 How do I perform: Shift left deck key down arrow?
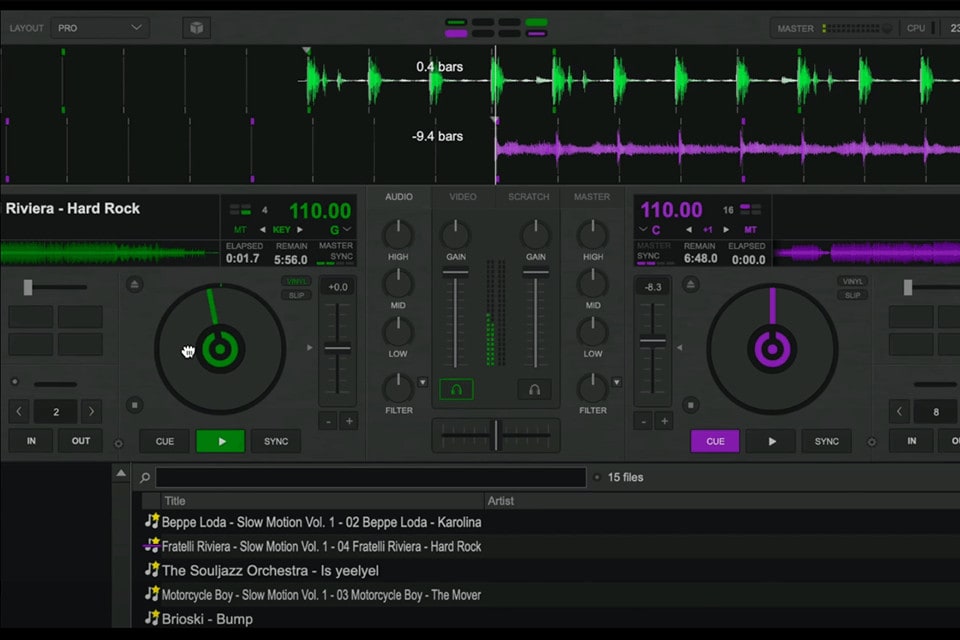tap(263, 230)
